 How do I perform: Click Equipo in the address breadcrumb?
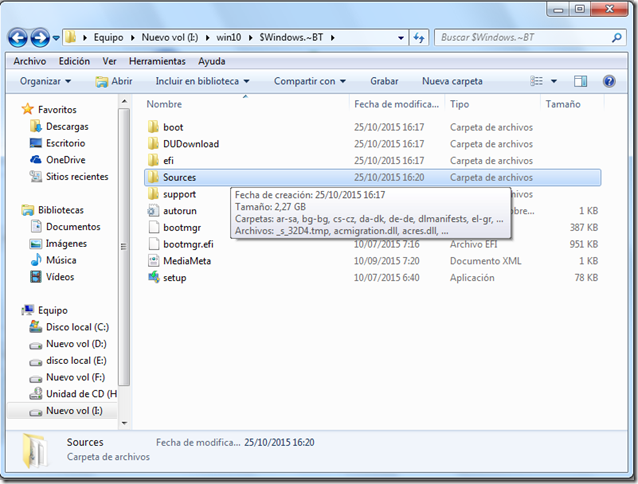108,37
